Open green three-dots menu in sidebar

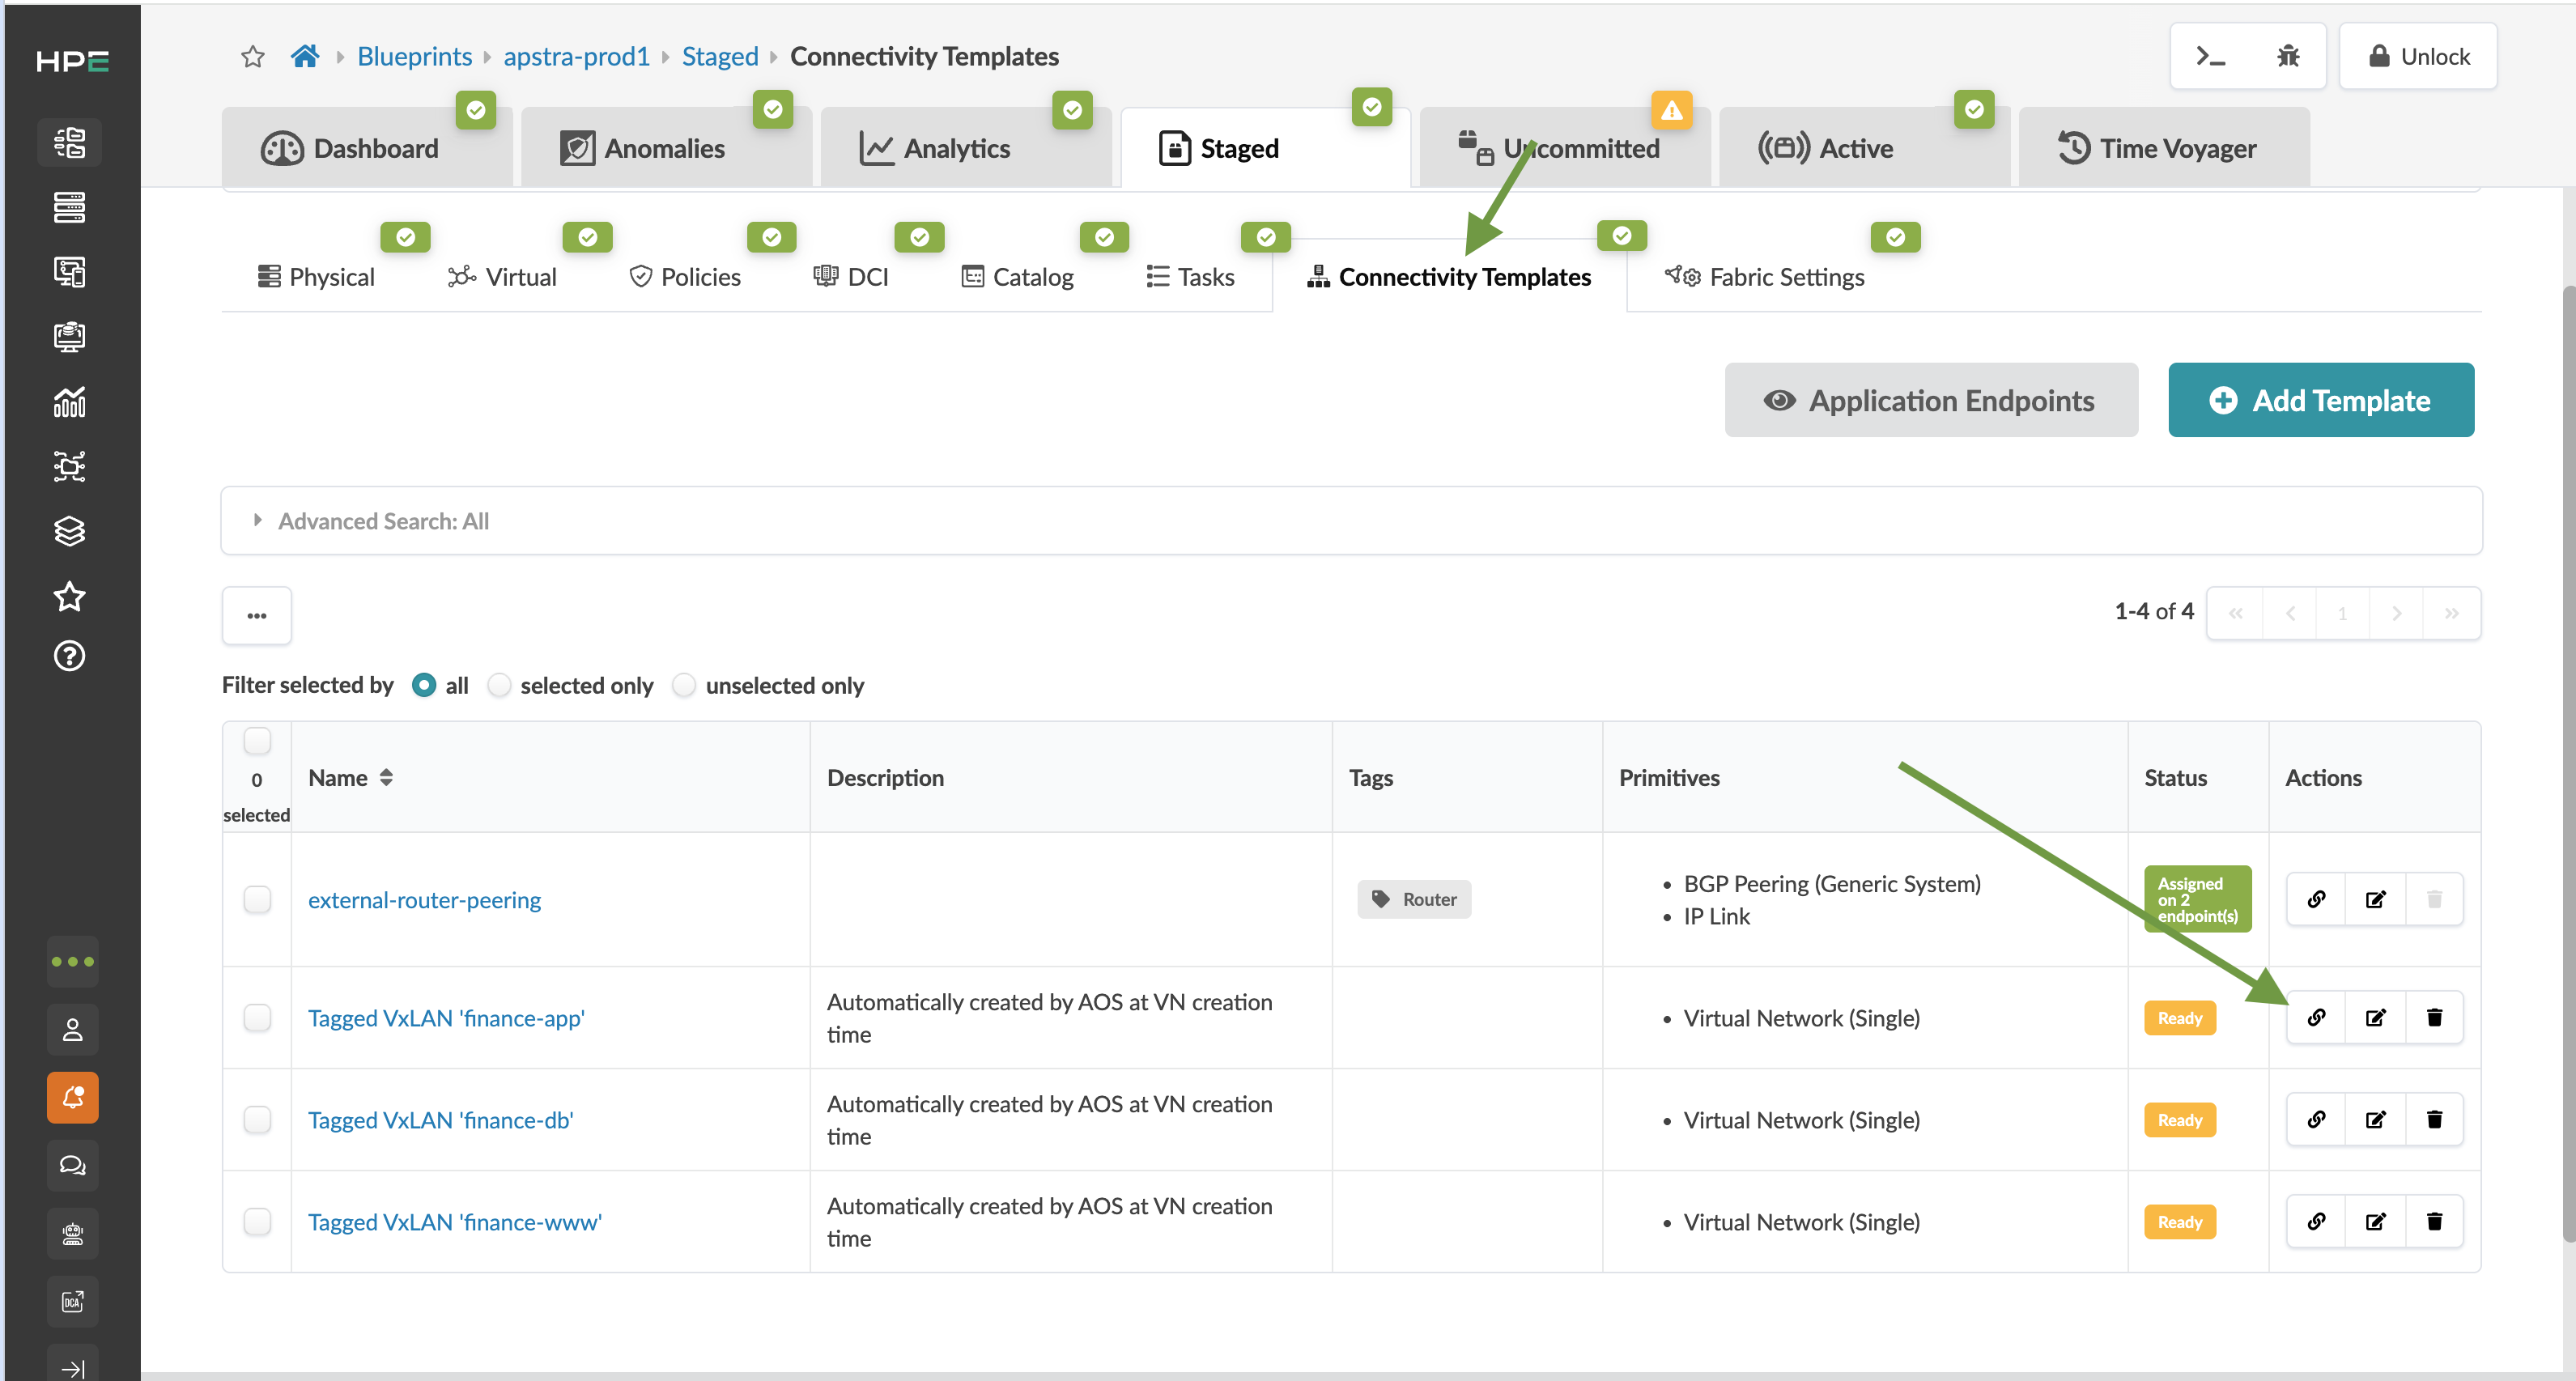[x=72, y=962]
